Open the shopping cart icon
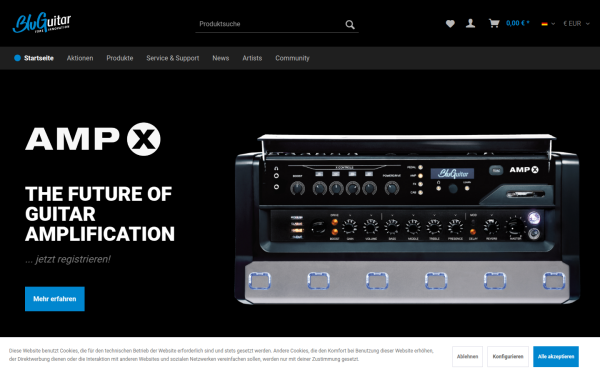The image size is (600, 375). pyautogui.click(x=494, y=24)
